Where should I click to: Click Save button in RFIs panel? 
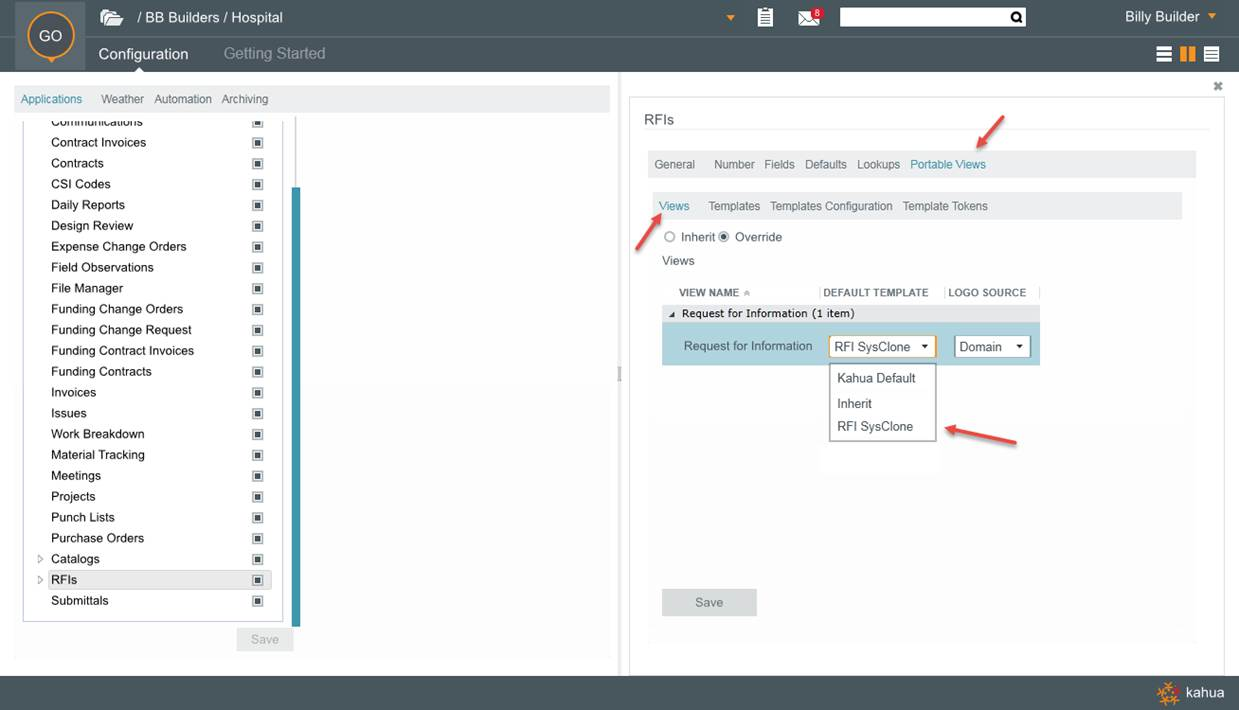(x=709, y=603)
